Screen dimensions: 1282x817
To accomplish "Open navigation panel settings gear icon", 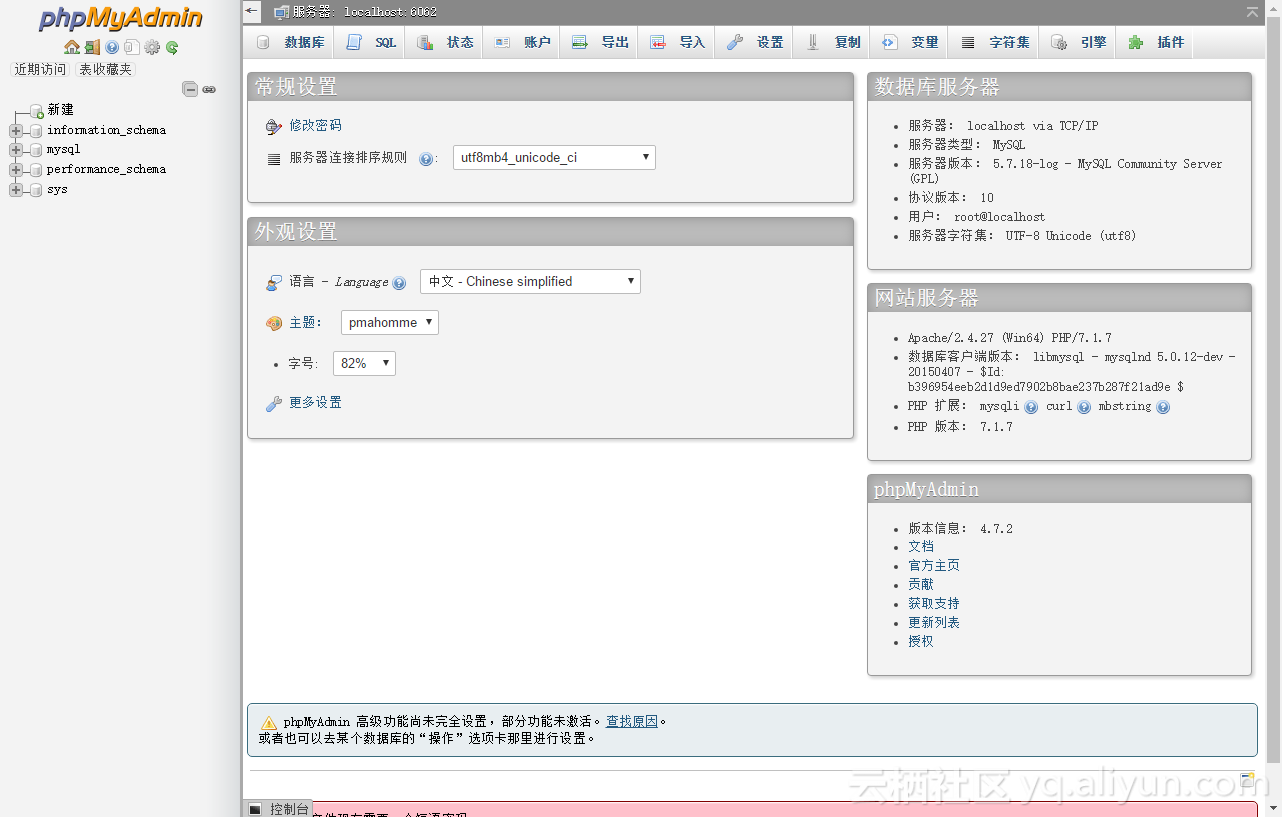I will 152,47.
